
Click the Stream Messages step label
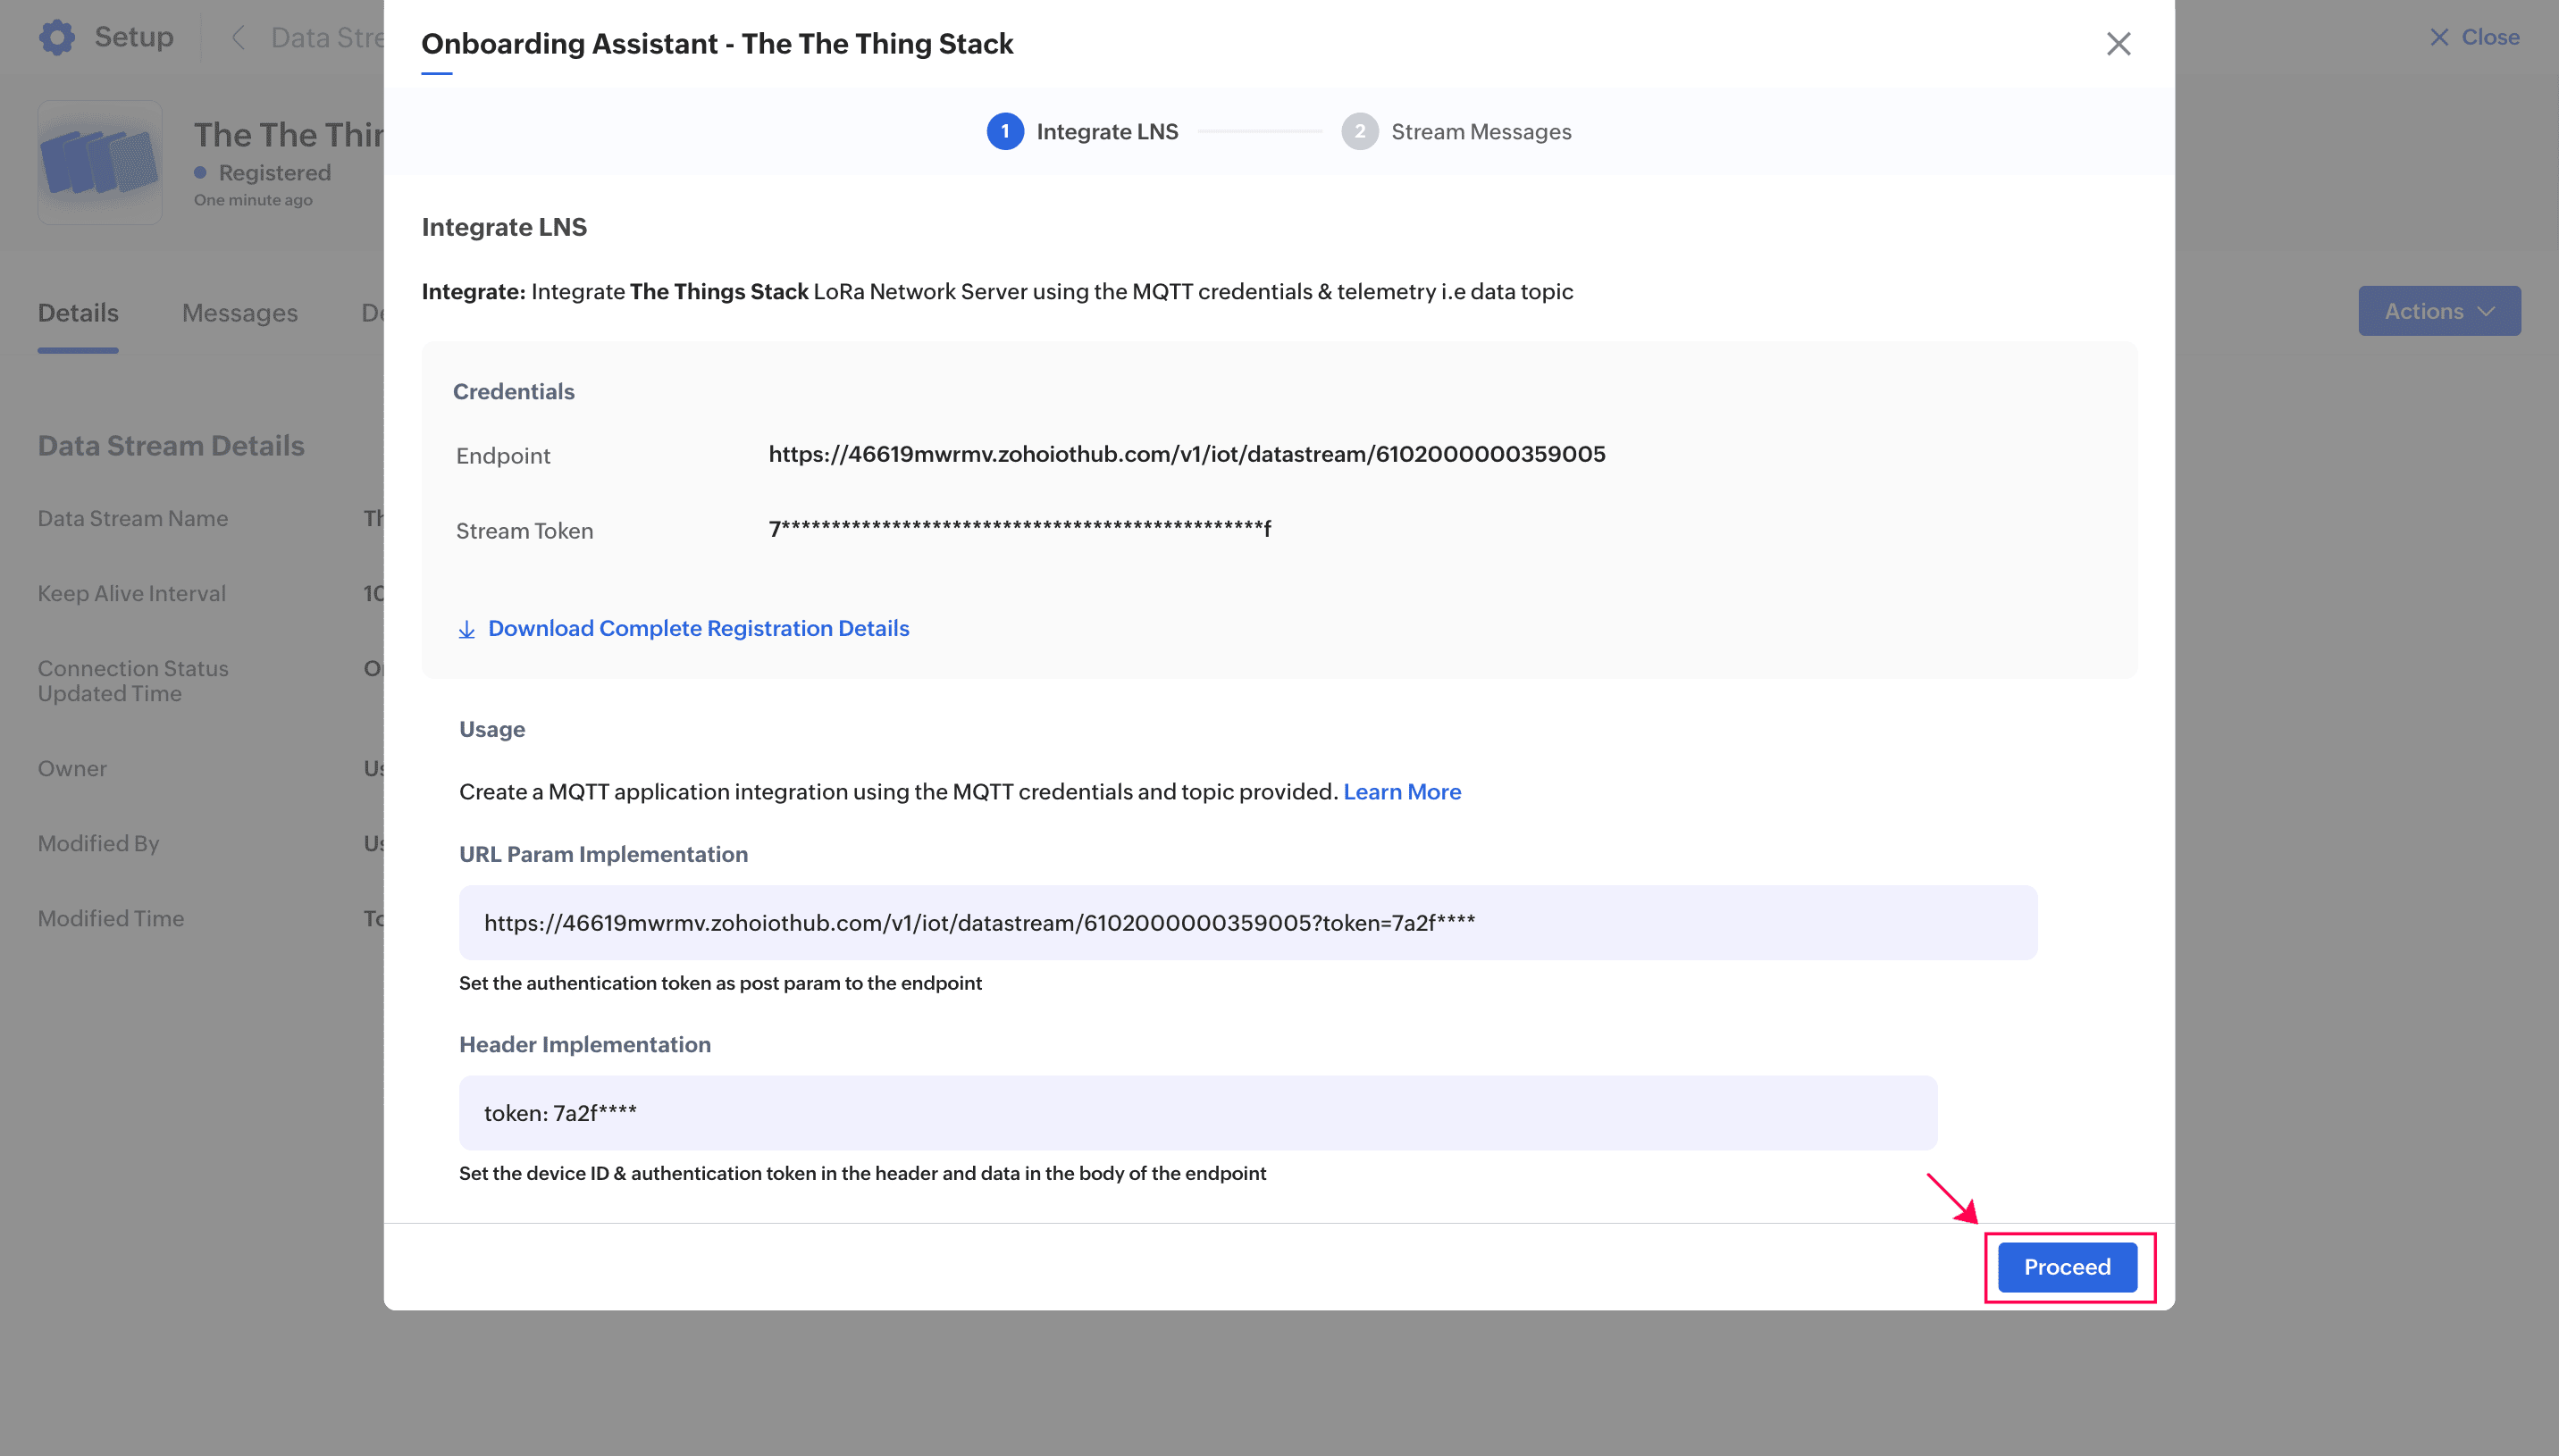tap(1481, 131)
